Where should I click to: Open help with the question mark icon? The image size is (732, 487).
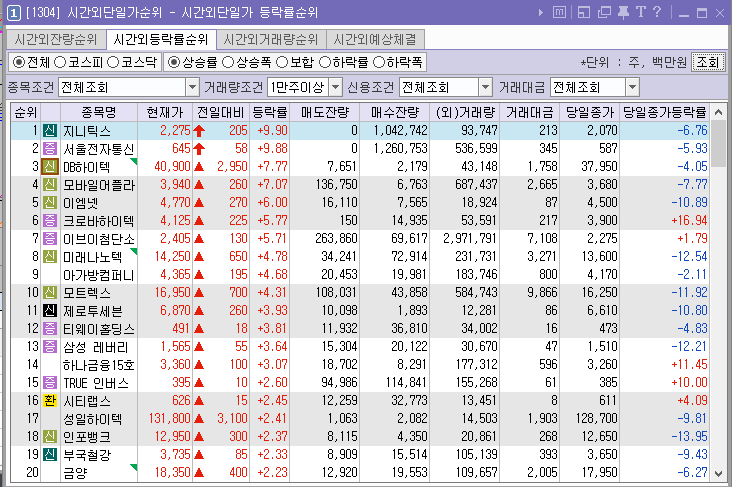click(x=657, y=12)
